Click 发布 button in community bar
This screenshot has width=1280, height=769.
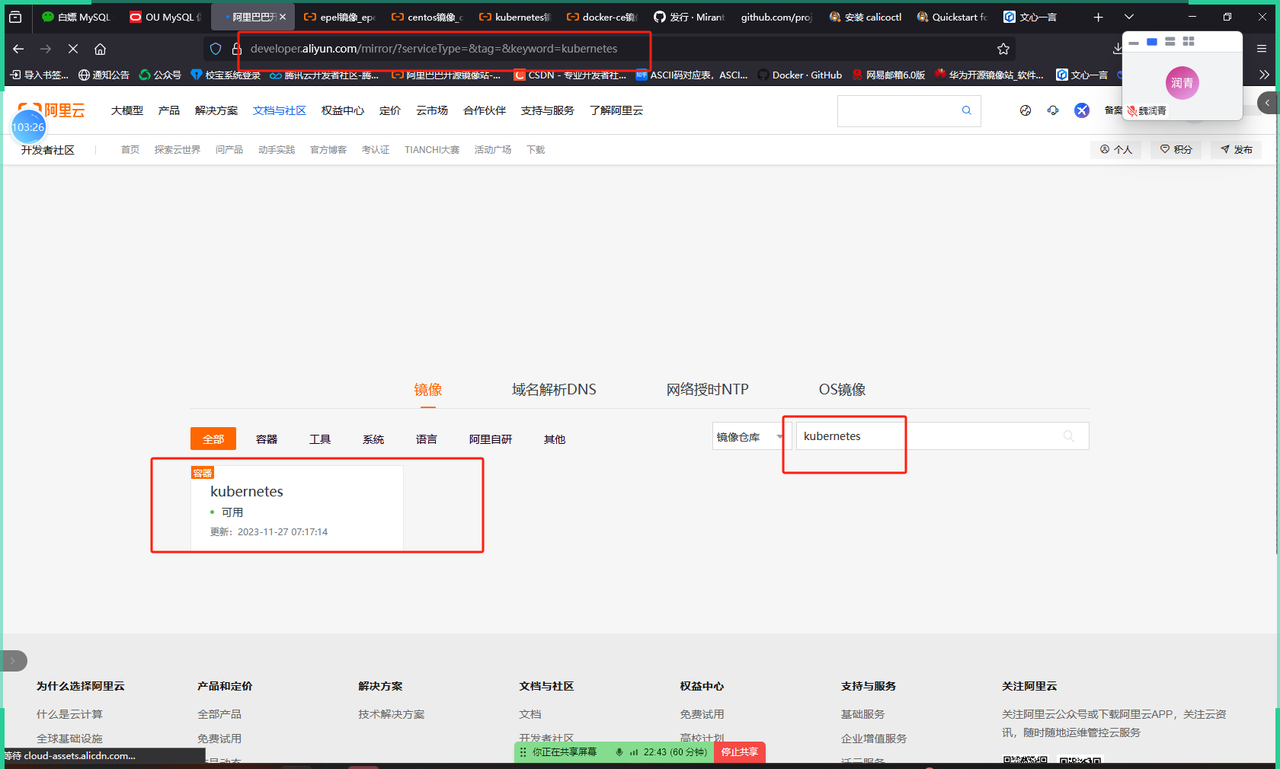click(x=1236, y=150)
